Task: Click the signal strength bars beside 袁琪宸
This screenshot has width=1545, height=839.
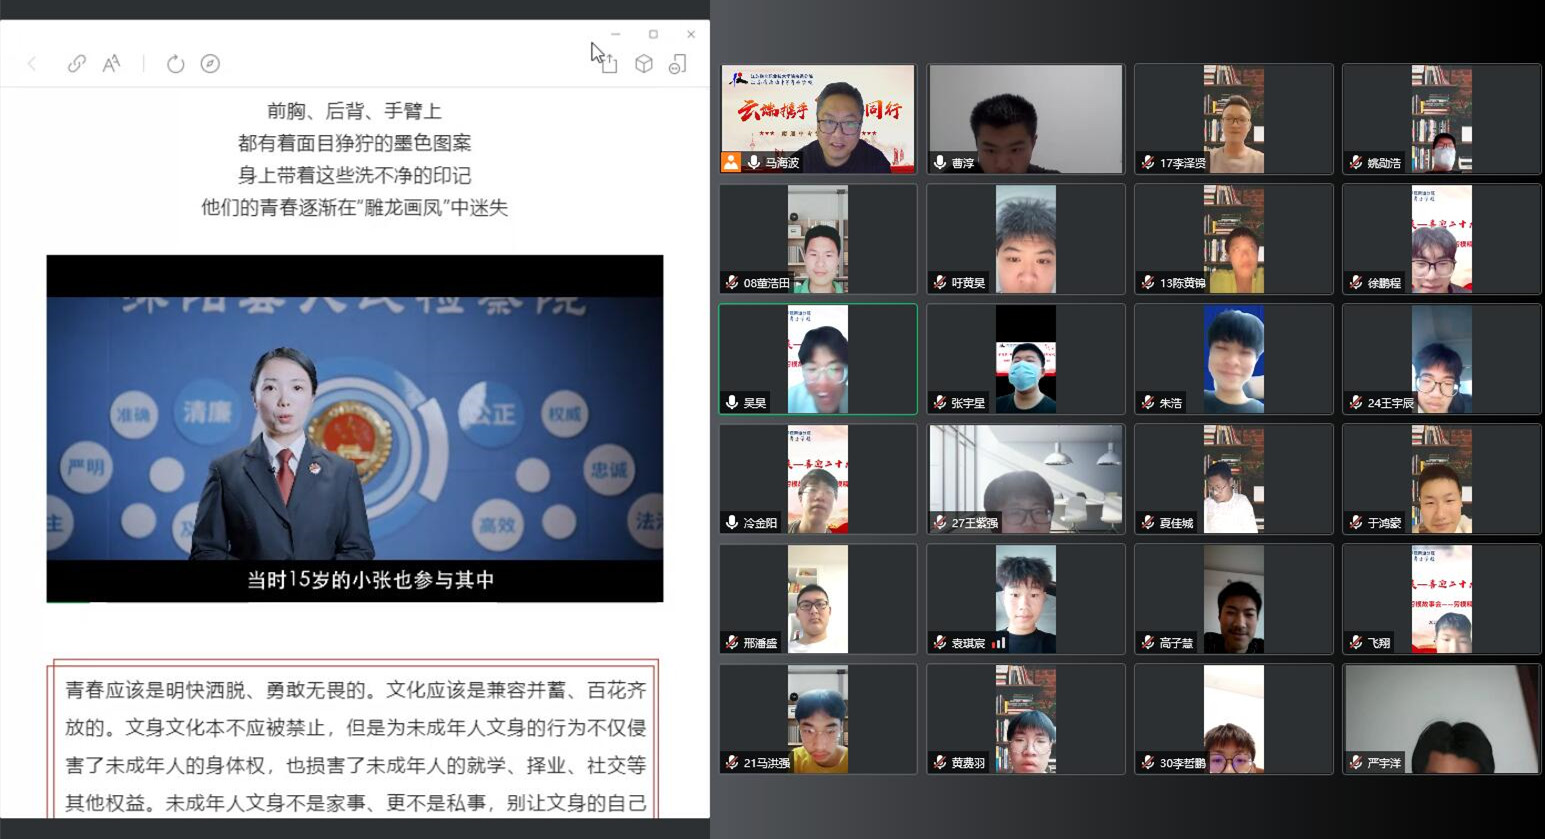Action: pyautogui.click(x=999, y=643)
